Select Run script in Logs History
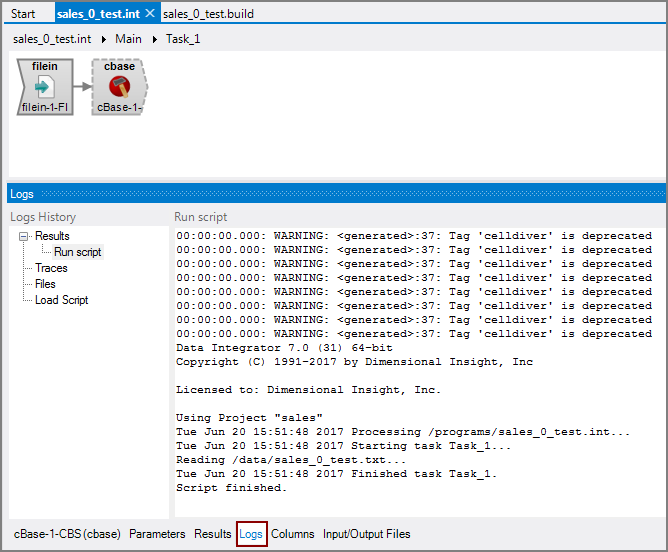 point(77,252)
